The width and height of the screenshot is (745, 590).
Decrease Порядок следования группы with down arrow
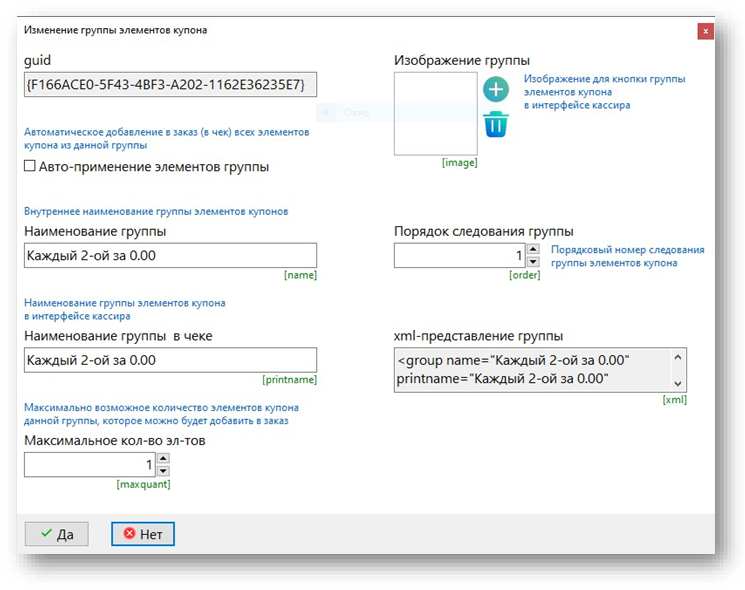point(533,262)
